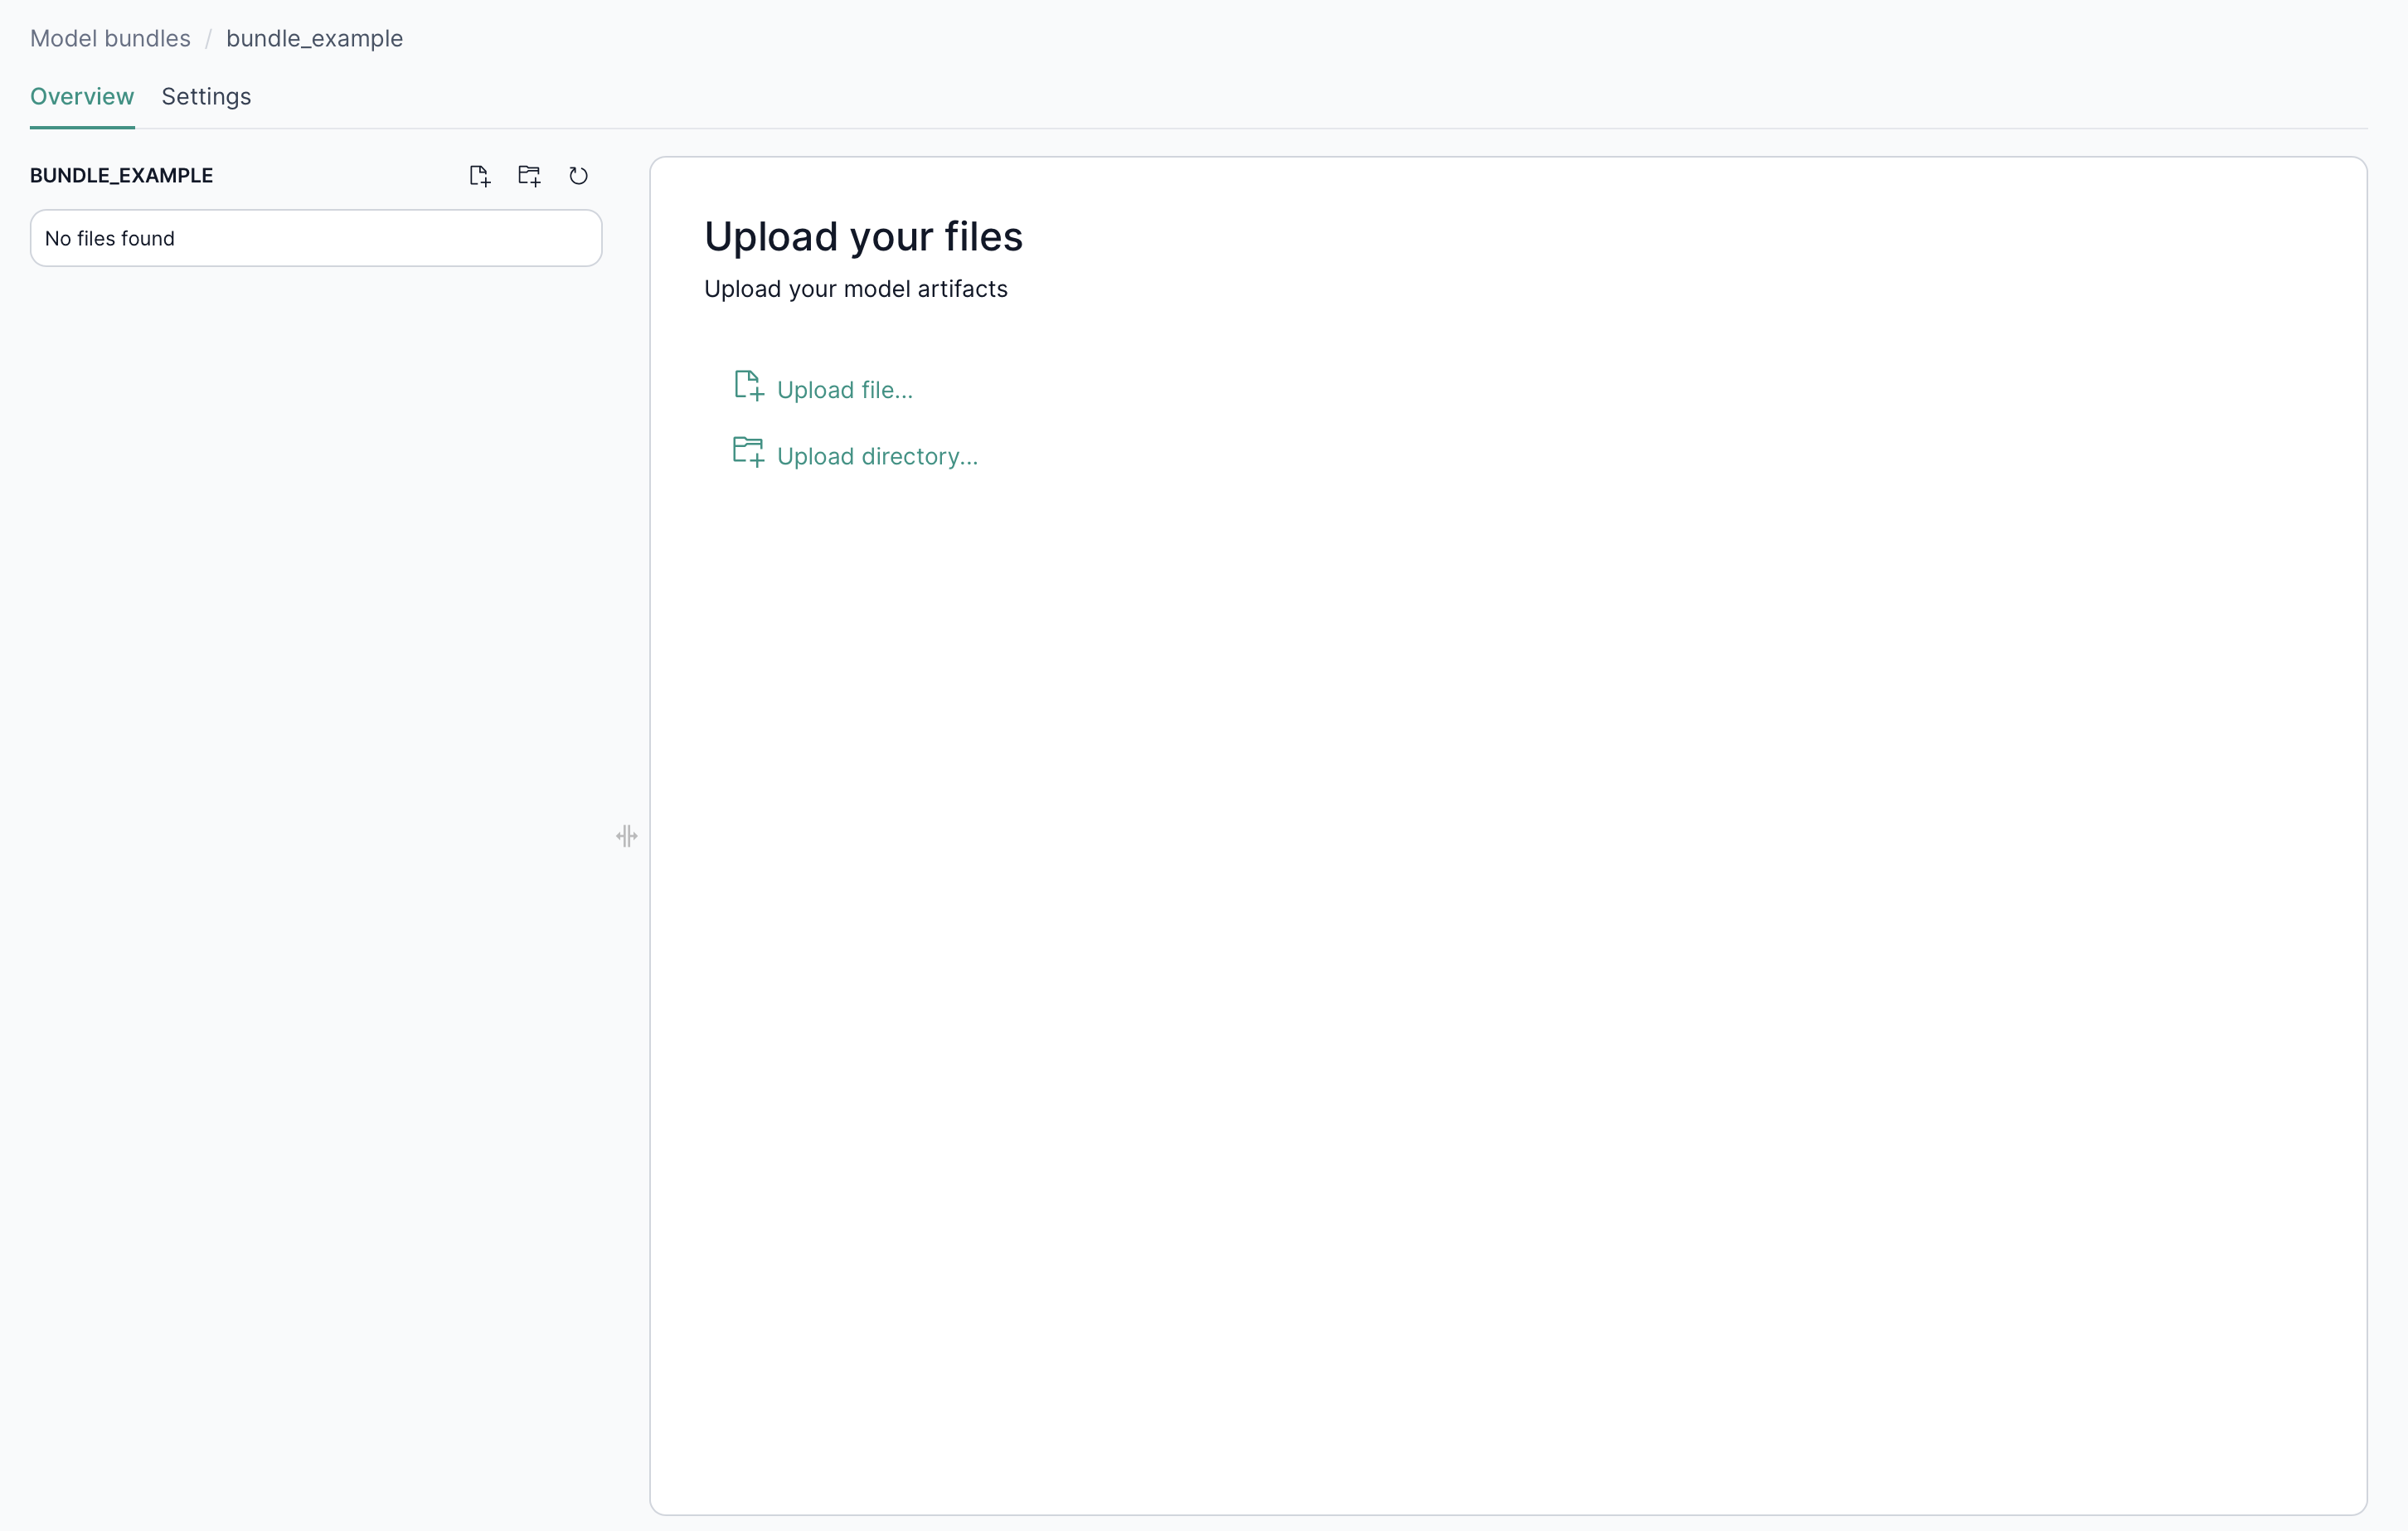
Task: Select the Overview tab
Action: click(x=82, y=97)
